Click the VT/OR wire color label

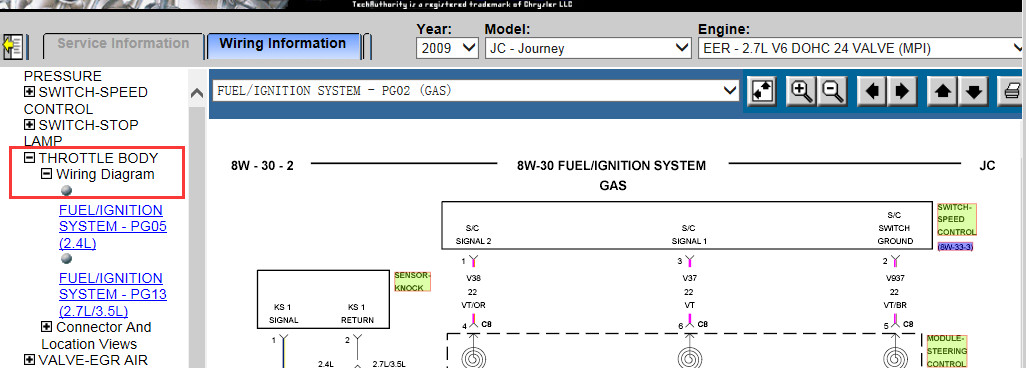click(473, 305)
